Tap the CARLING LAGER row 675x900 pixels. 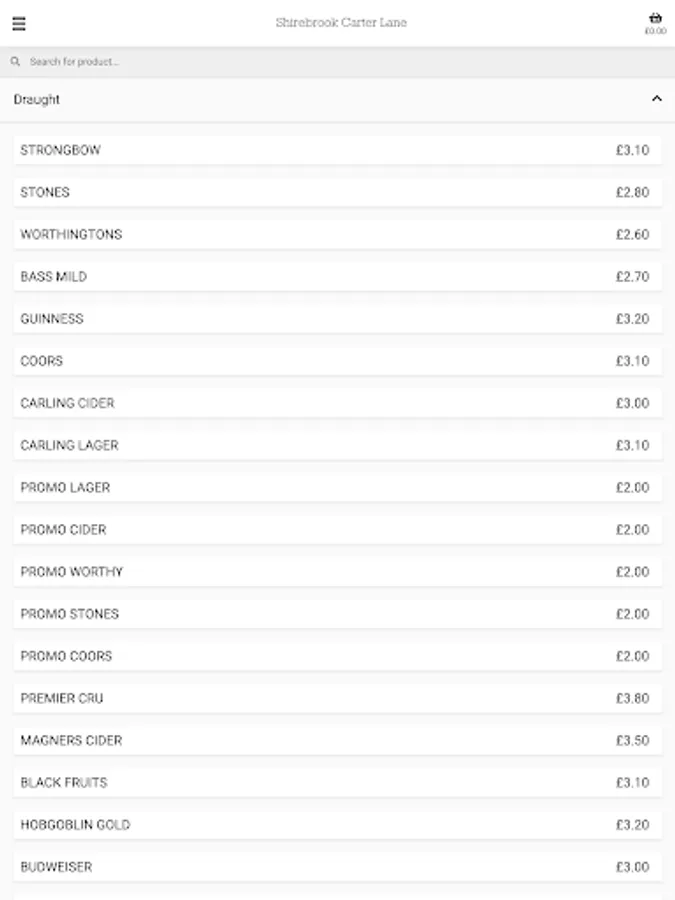point(337,445)
